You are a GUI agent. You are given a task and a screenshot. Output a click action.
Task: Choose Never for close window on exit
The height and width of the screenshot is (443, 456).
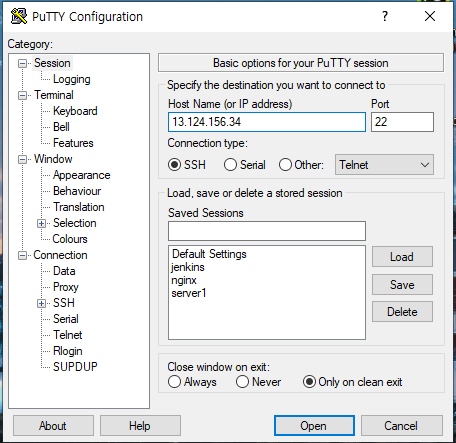click(242, 382)
